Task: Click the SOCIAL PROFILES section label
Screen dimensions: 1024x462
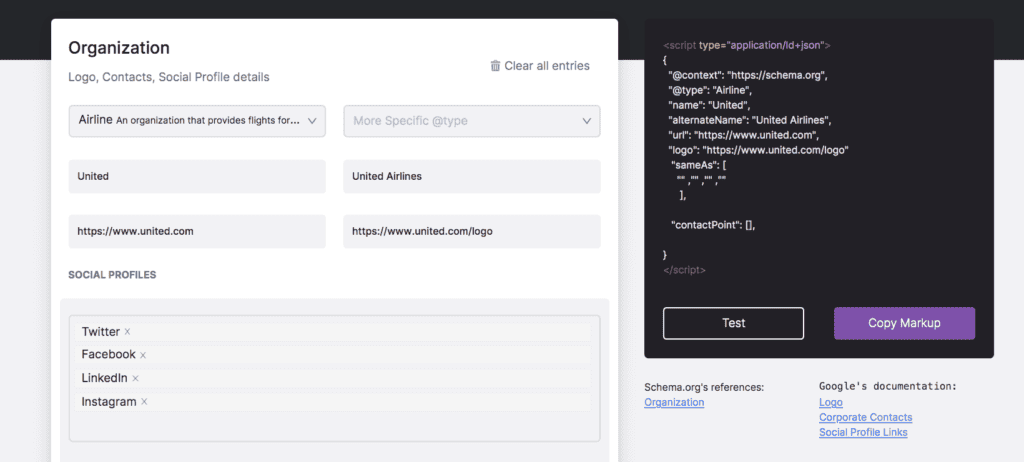Action: (x=112, y=275)
